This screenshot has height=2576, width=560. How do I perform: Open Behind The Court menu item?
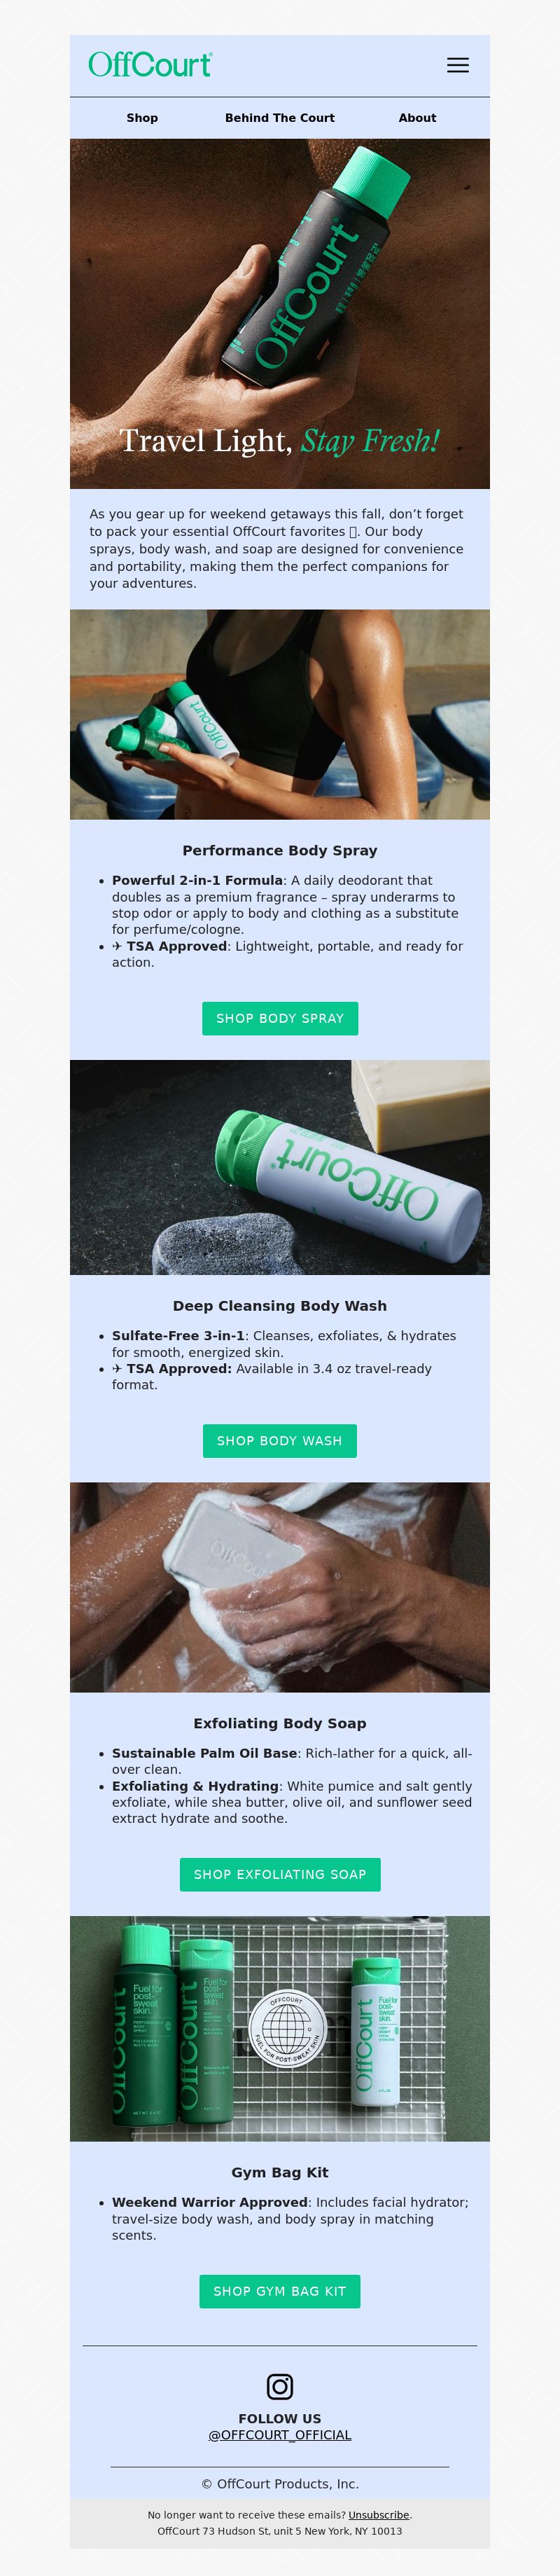click(280, 118)
